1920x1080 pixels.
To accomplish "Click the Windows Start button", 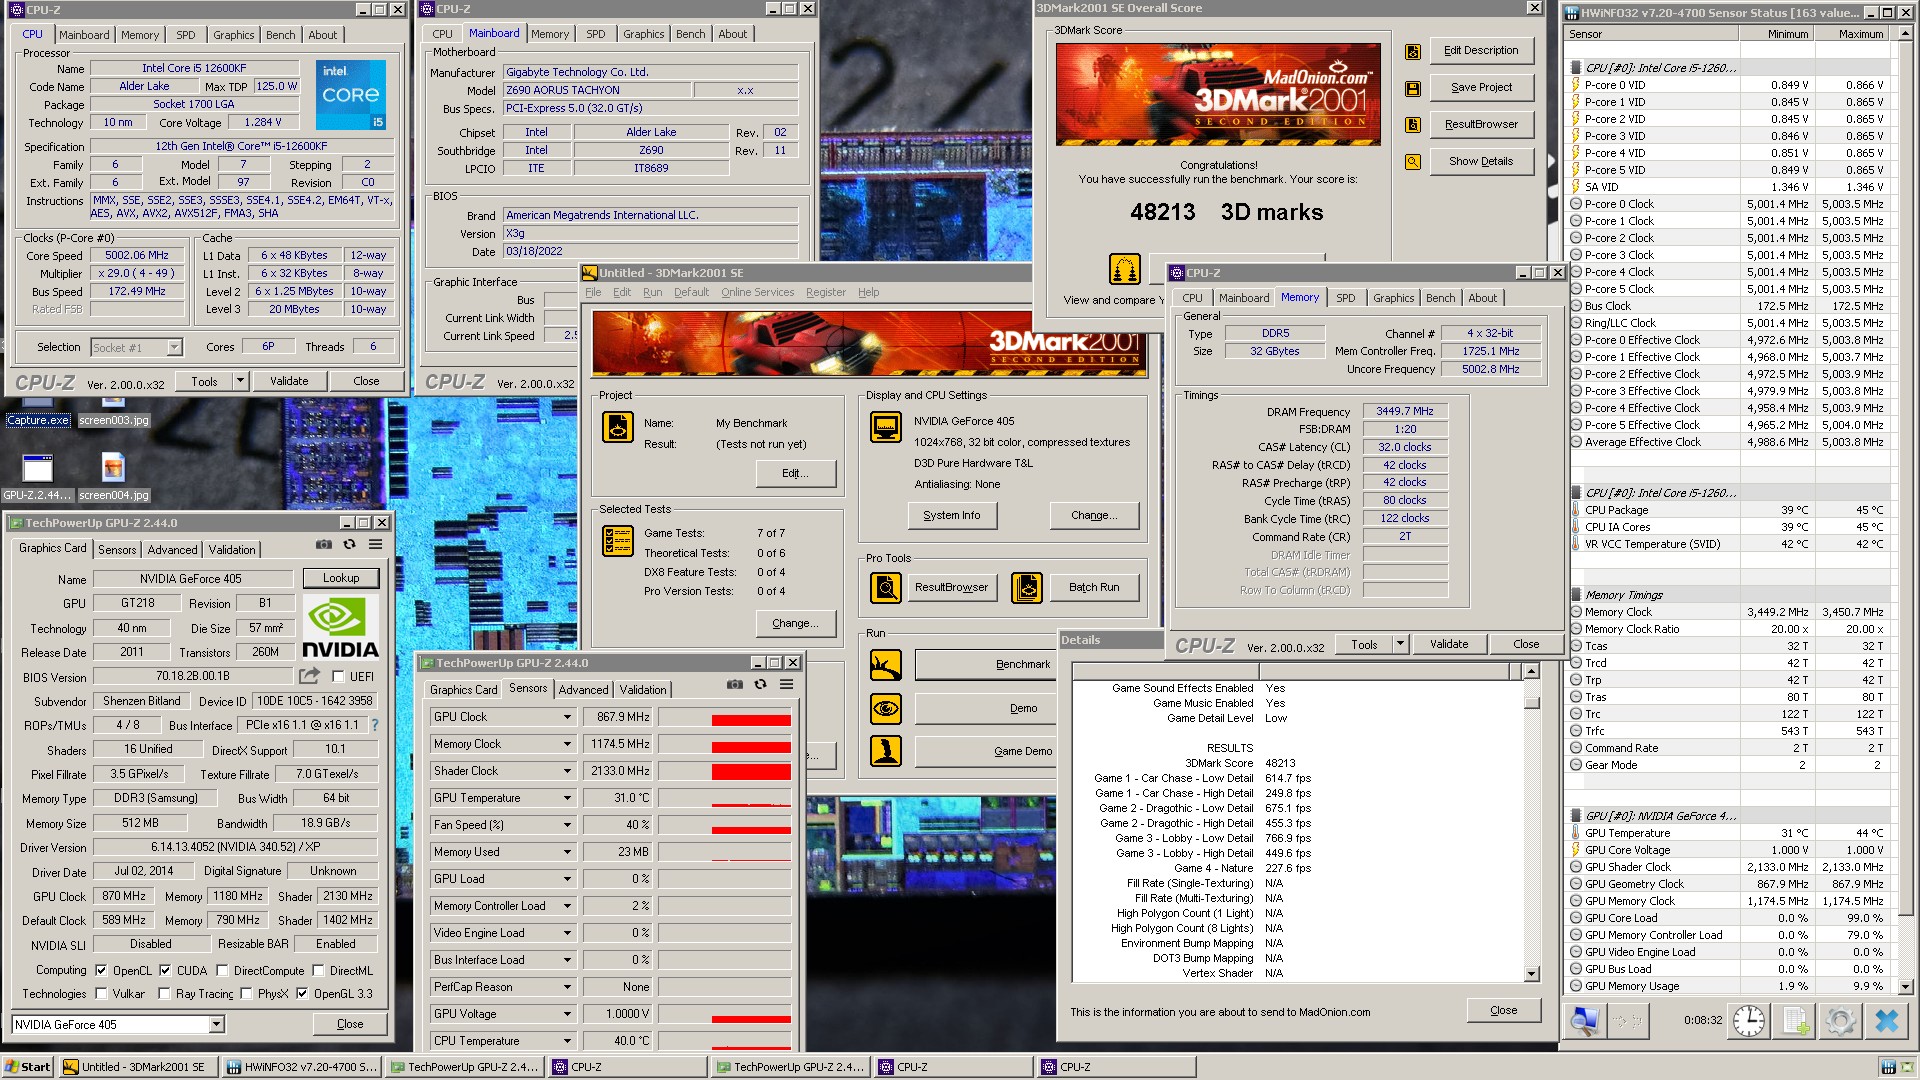I will click(28, 1067).
